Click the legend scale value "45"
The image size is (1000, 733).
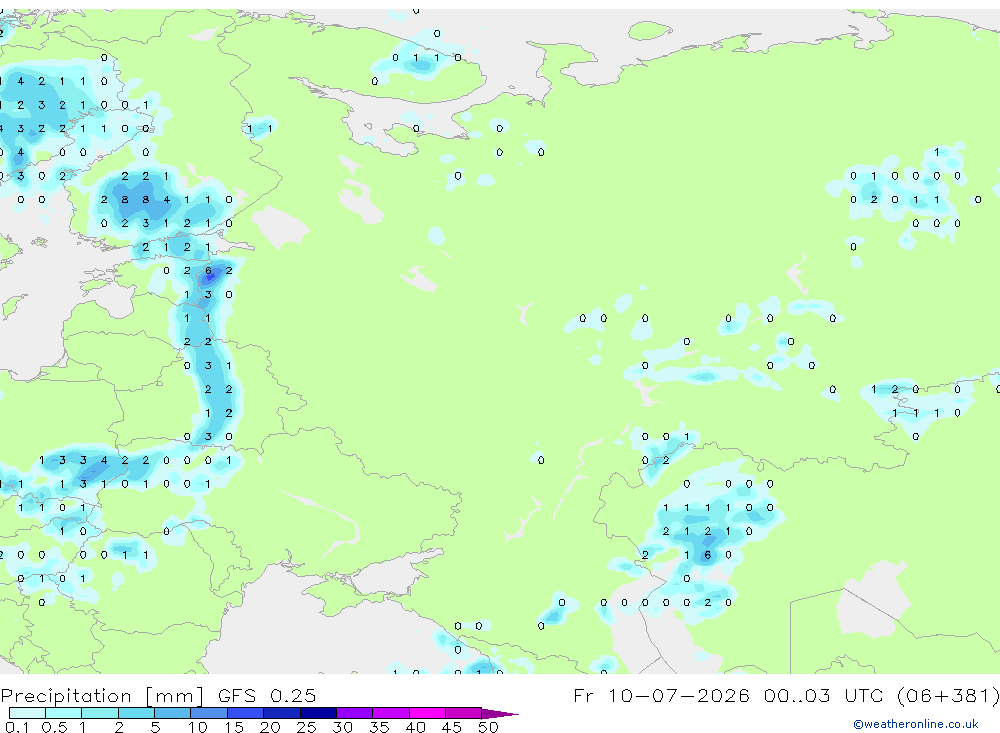pos(452,727)
